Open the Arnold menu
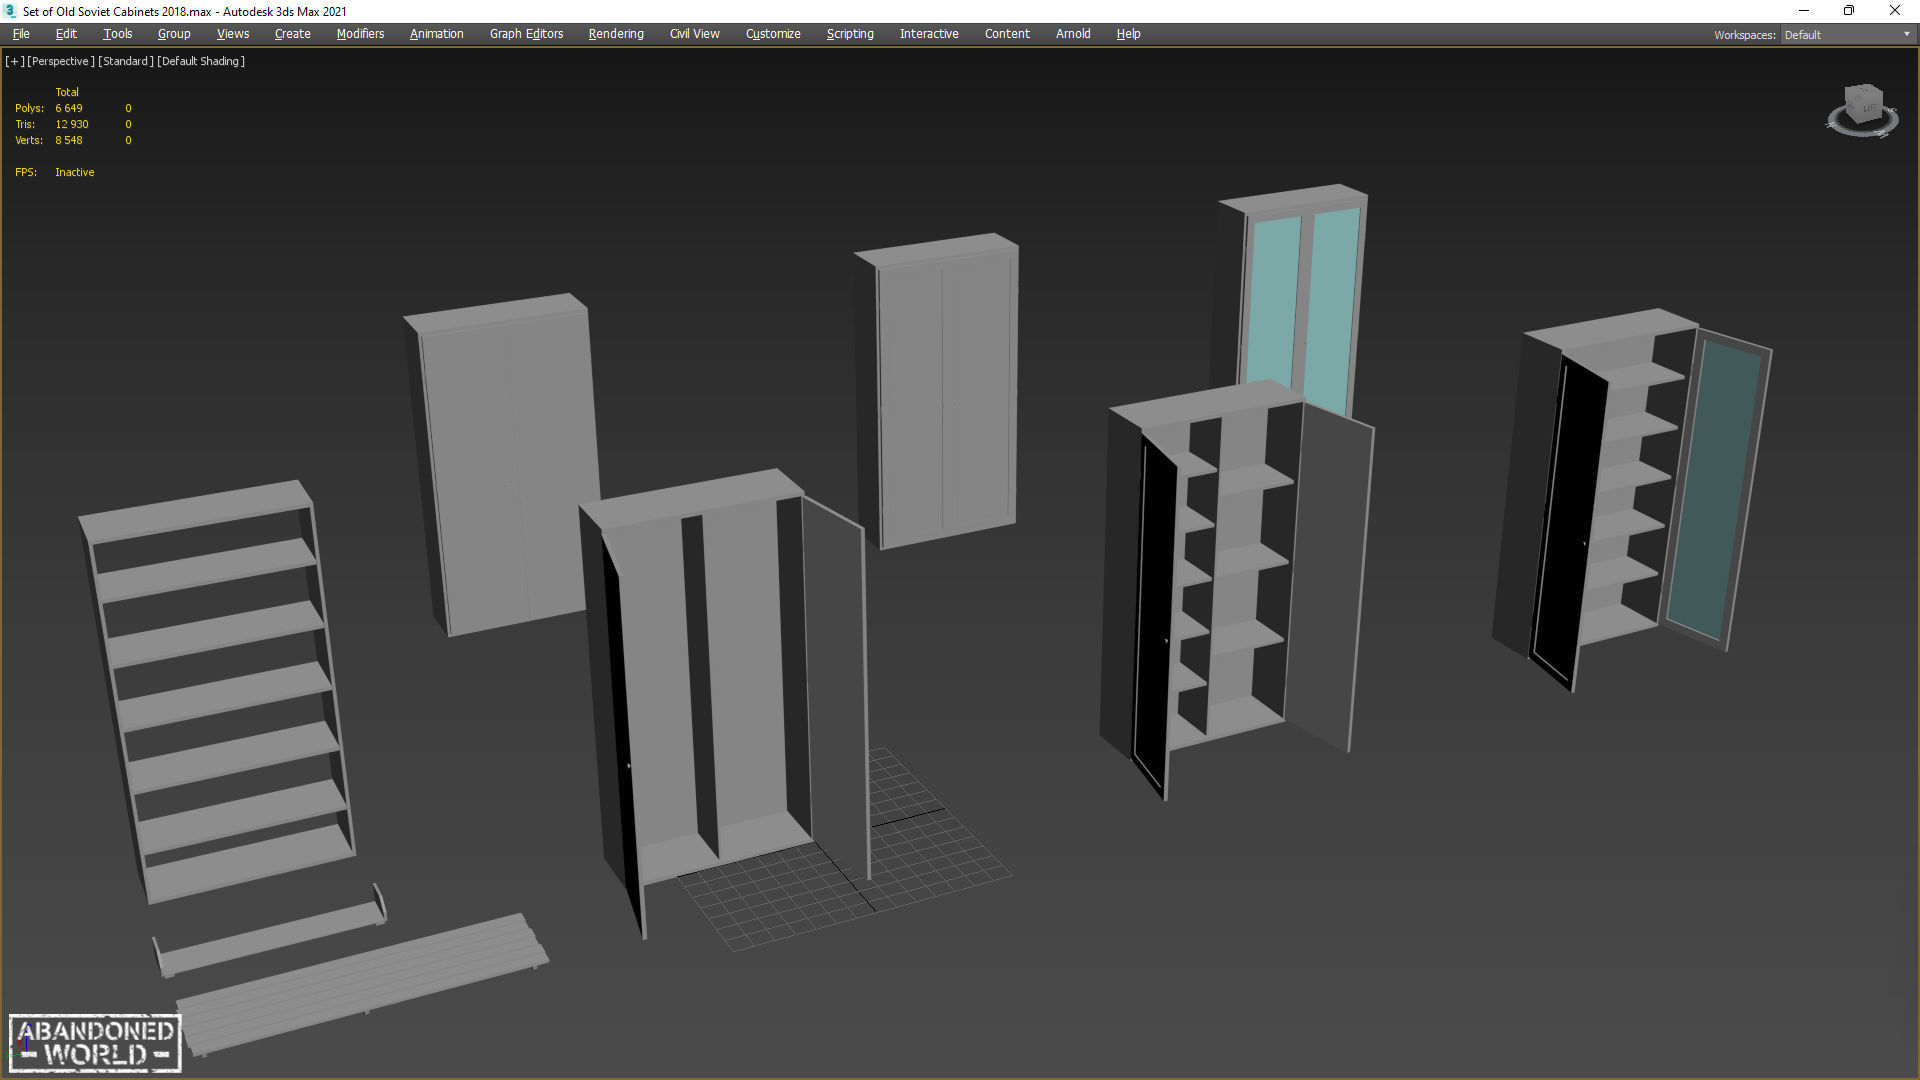Image resolution: width=1920 pixels, height=1080 pixels. (x=1073, y=34)
